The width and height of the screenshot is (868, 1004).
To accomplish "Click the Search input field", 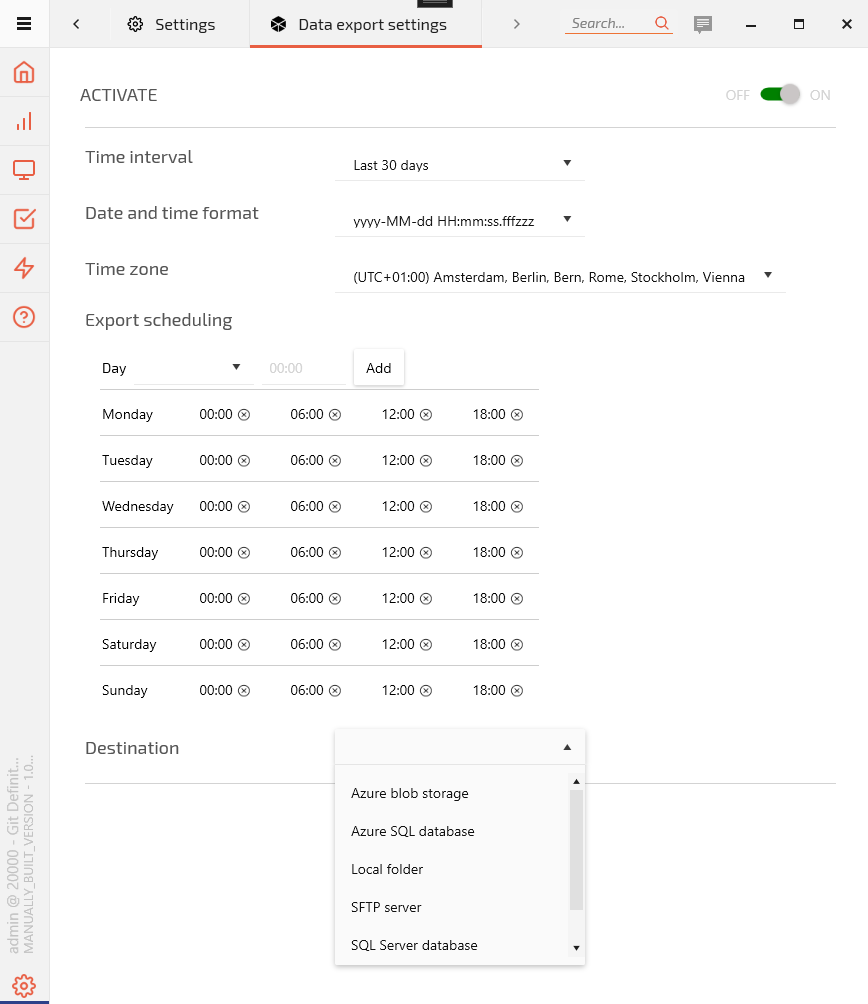I will pos(608,23).
